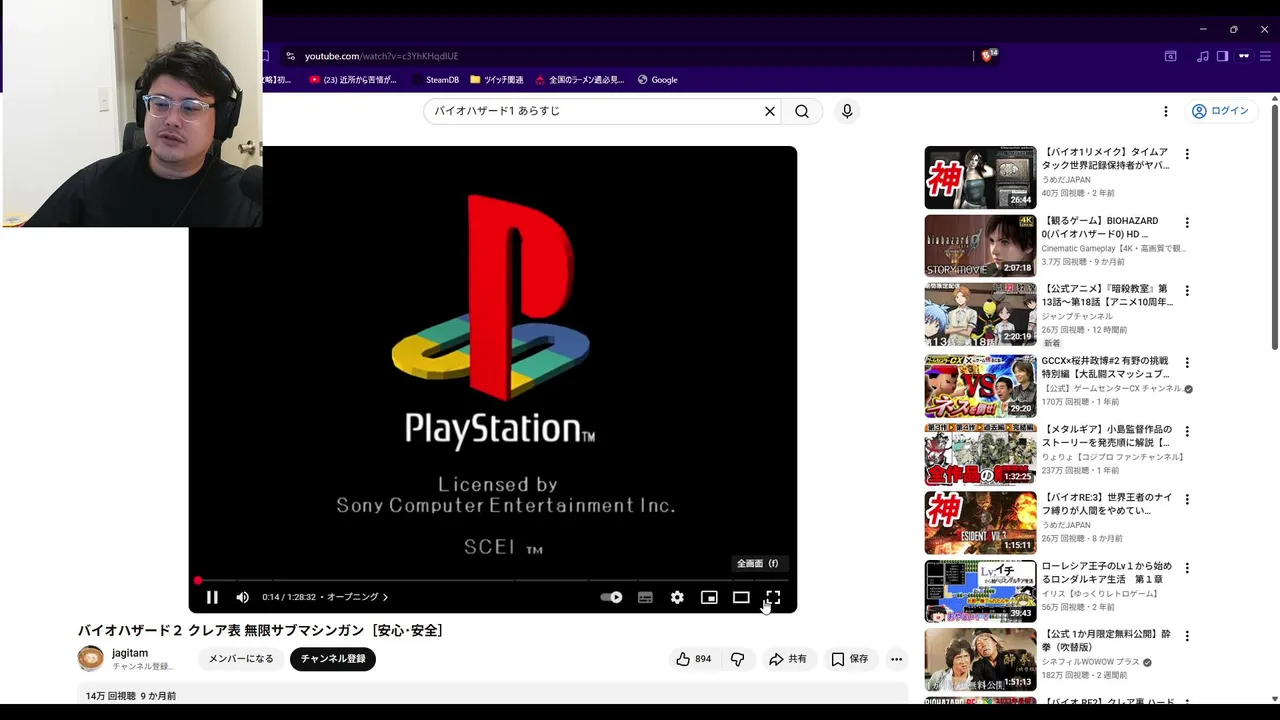Click the 共有 share button
Screen dimensions: 1280x720
coord(787,659)
